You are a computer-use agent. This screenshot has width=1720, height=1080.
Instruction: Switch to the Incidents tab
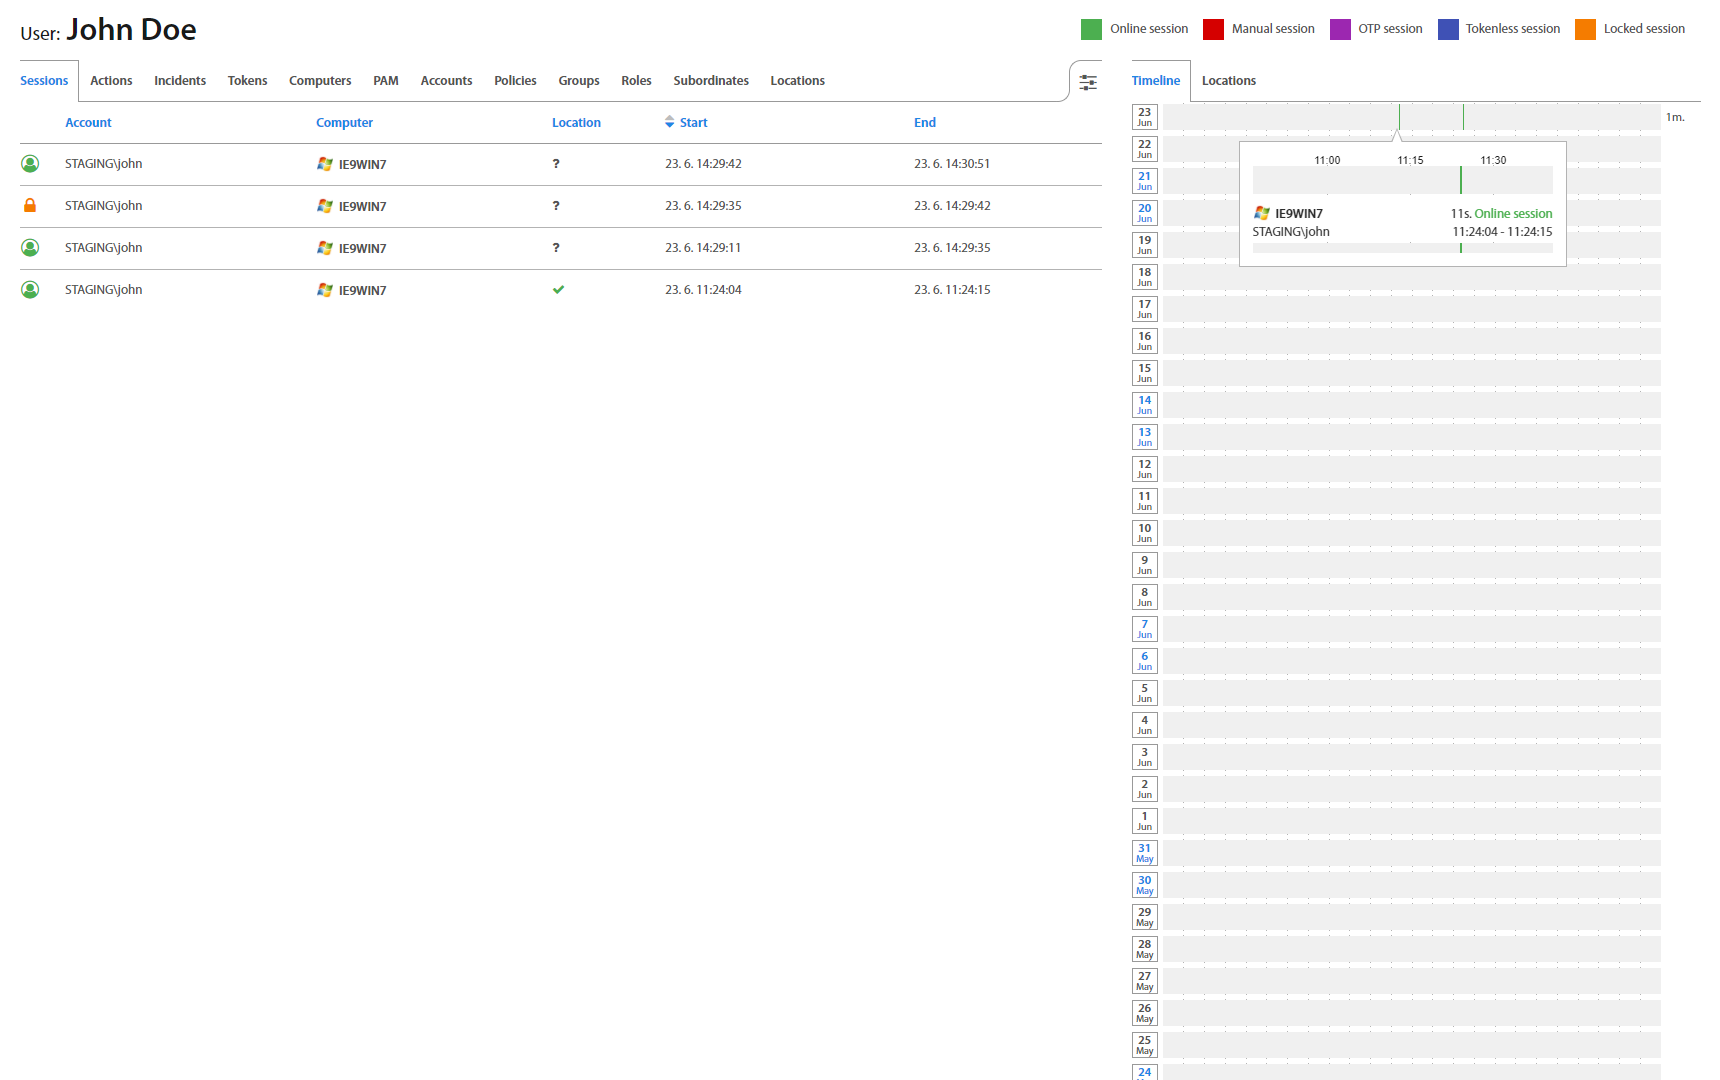(180, 81)
